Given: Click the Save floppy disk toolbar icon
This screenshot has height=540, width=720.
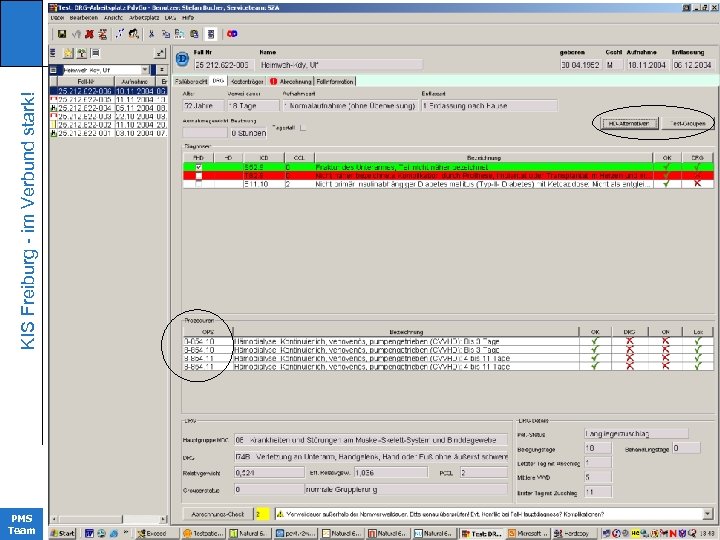Looking at the screenshot, I should [x=62, y=34].
